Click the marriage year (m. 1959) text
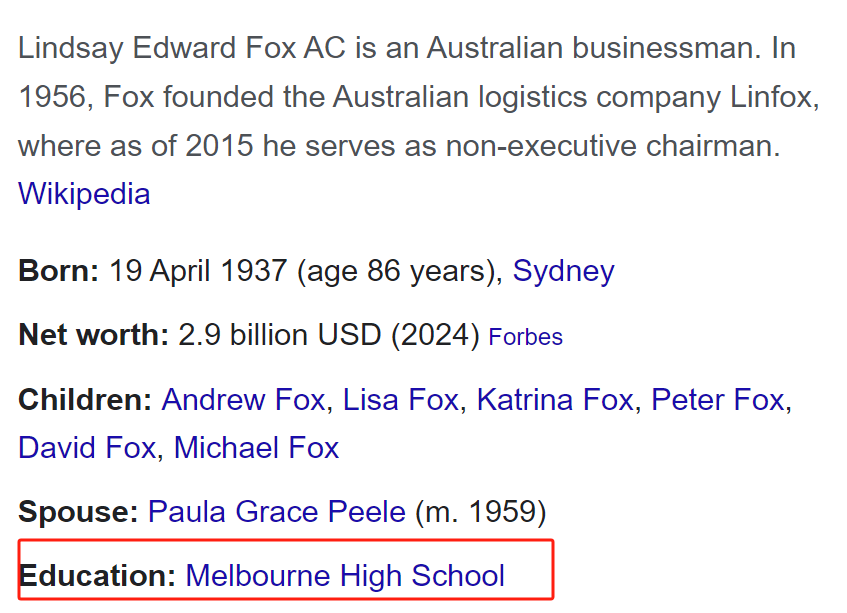This screenshot has width=847, height=613. coord(480,513)
